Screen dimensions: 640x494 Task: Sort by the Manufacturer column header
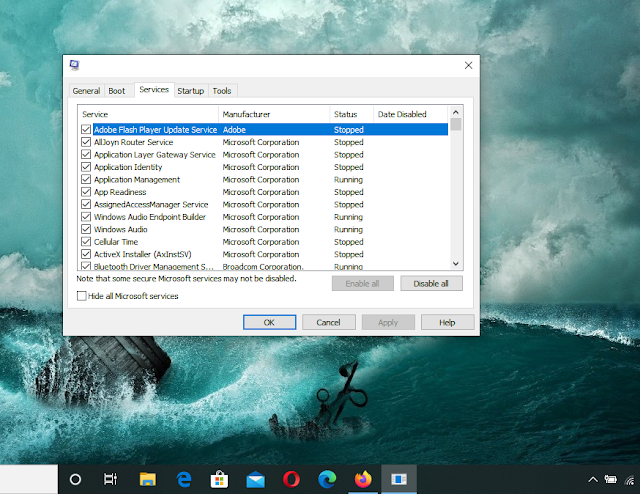click(274, 114)
